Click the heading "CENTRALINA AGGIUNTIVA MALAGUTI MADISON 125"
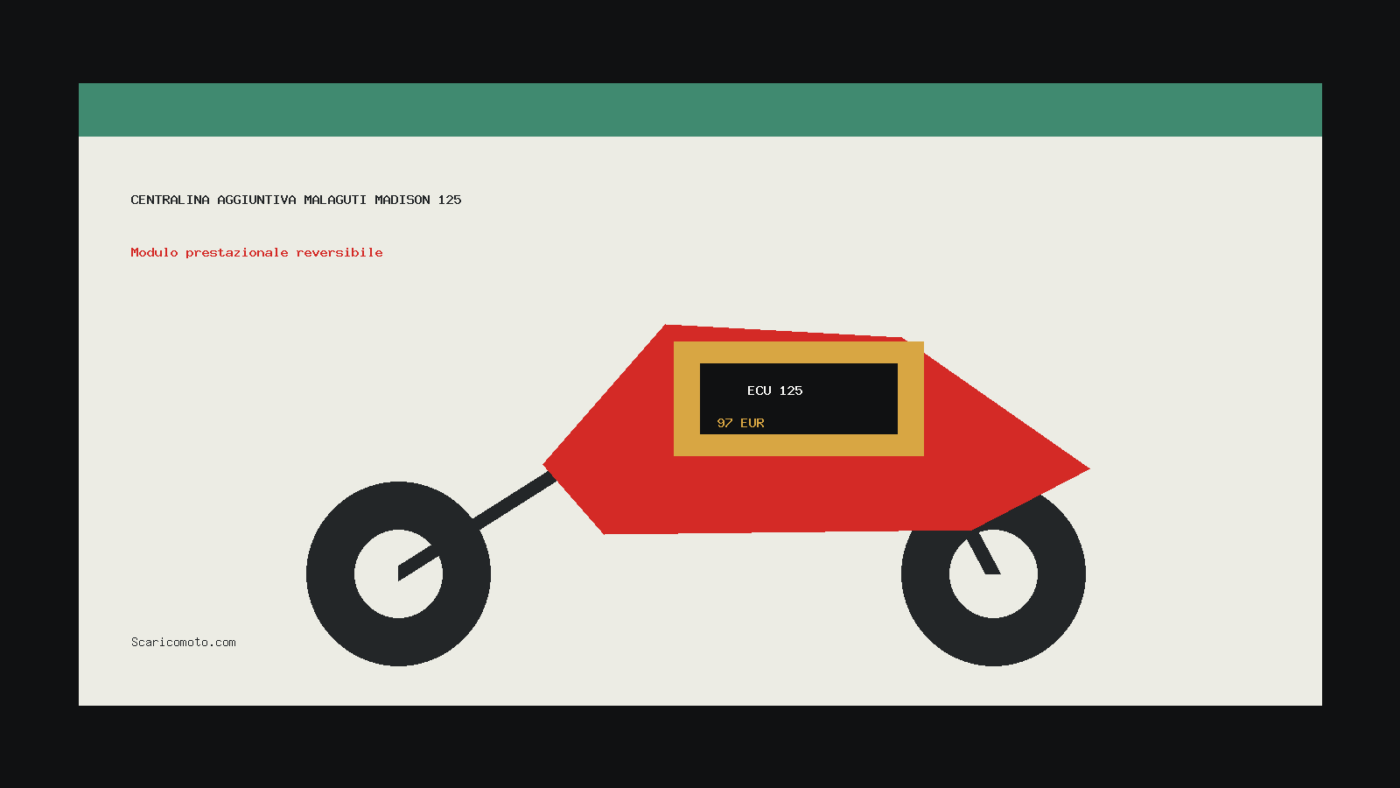This screenshot has height=788, width=1400. pyautogui.click(x=296, y=200)
